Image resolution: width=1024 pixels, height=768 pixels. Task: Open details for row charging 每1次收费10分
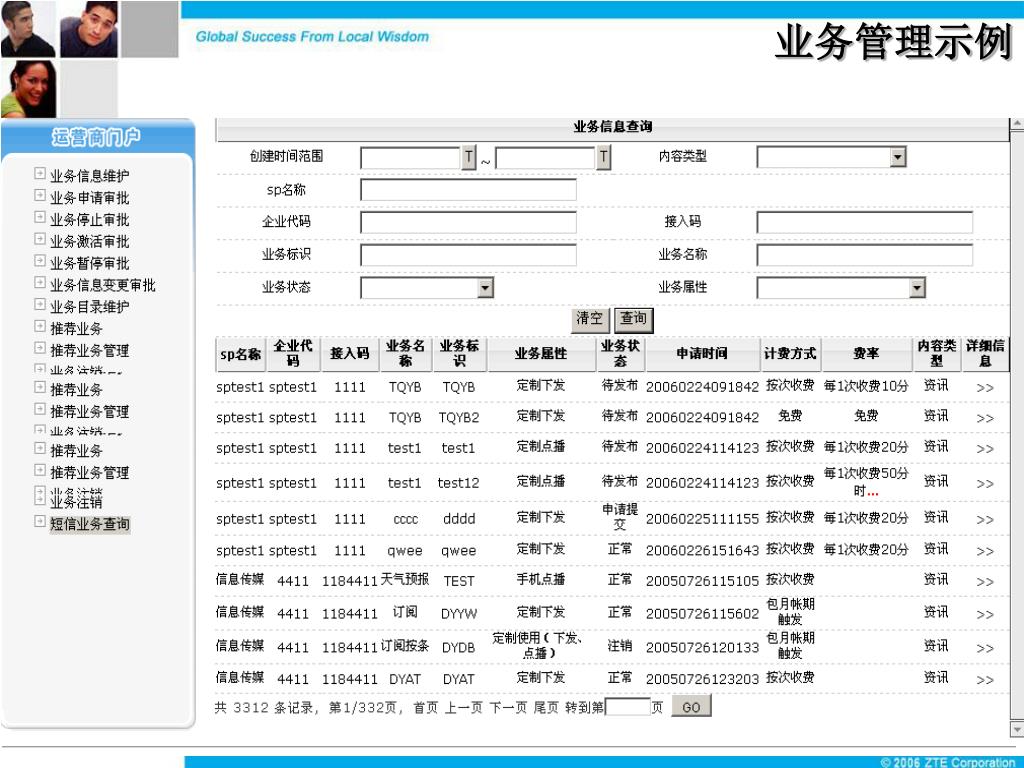coord(985,388)
